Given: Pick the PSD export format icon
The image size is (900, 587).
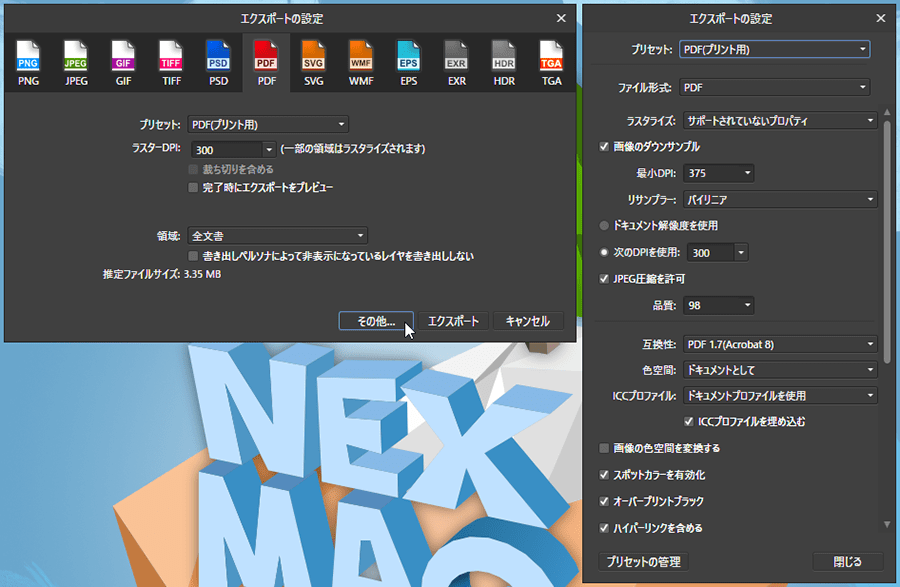Looking at the screenshot, I should [x=219, y=63].
